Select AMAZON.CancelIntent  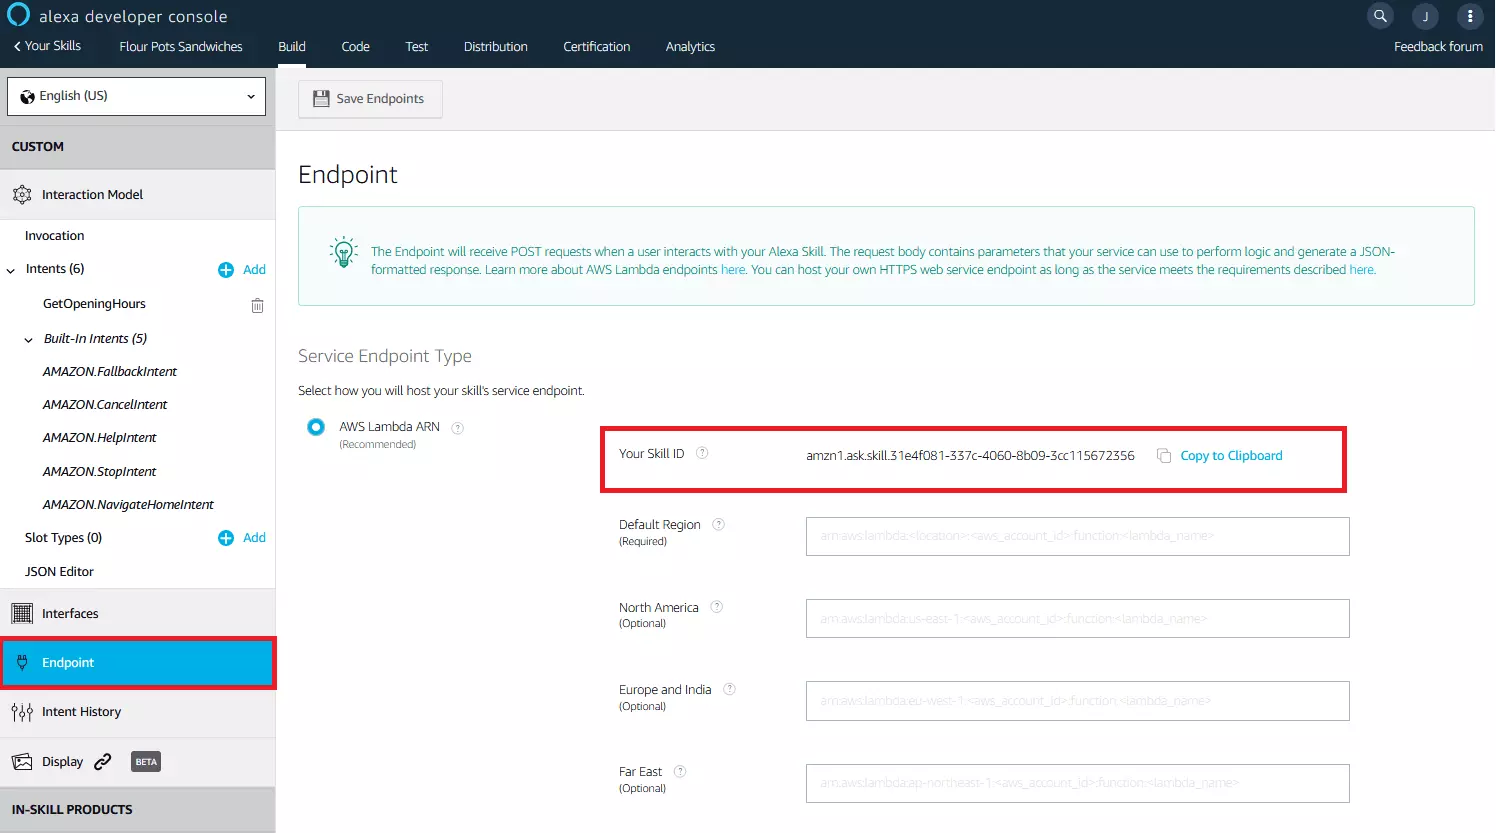tap(105, 405)
